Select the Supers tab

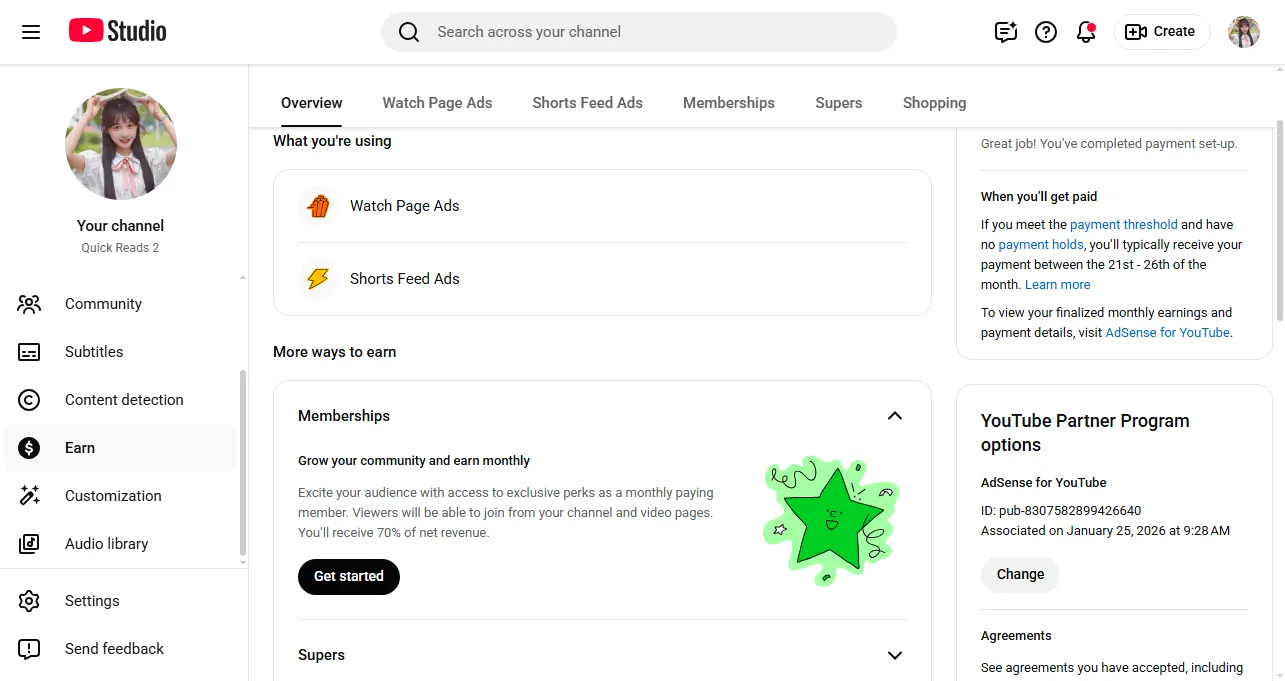click(839, 103)
